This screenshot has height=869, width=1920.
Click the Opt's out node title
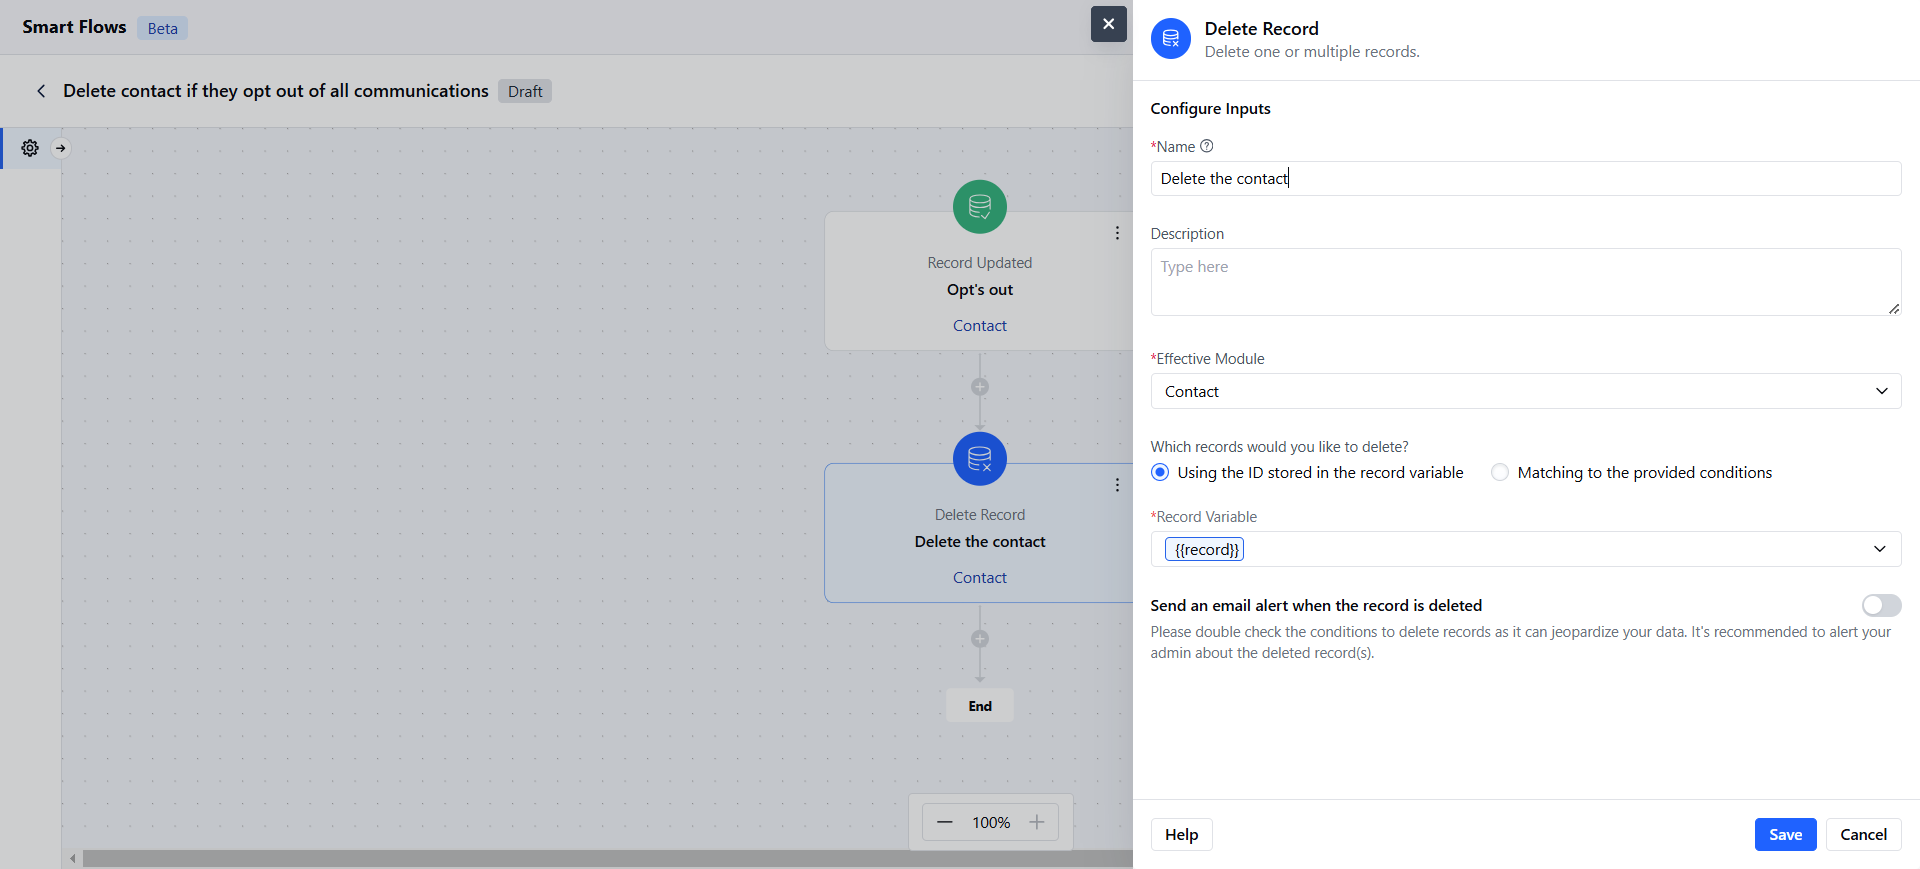[x=980, y=290]
